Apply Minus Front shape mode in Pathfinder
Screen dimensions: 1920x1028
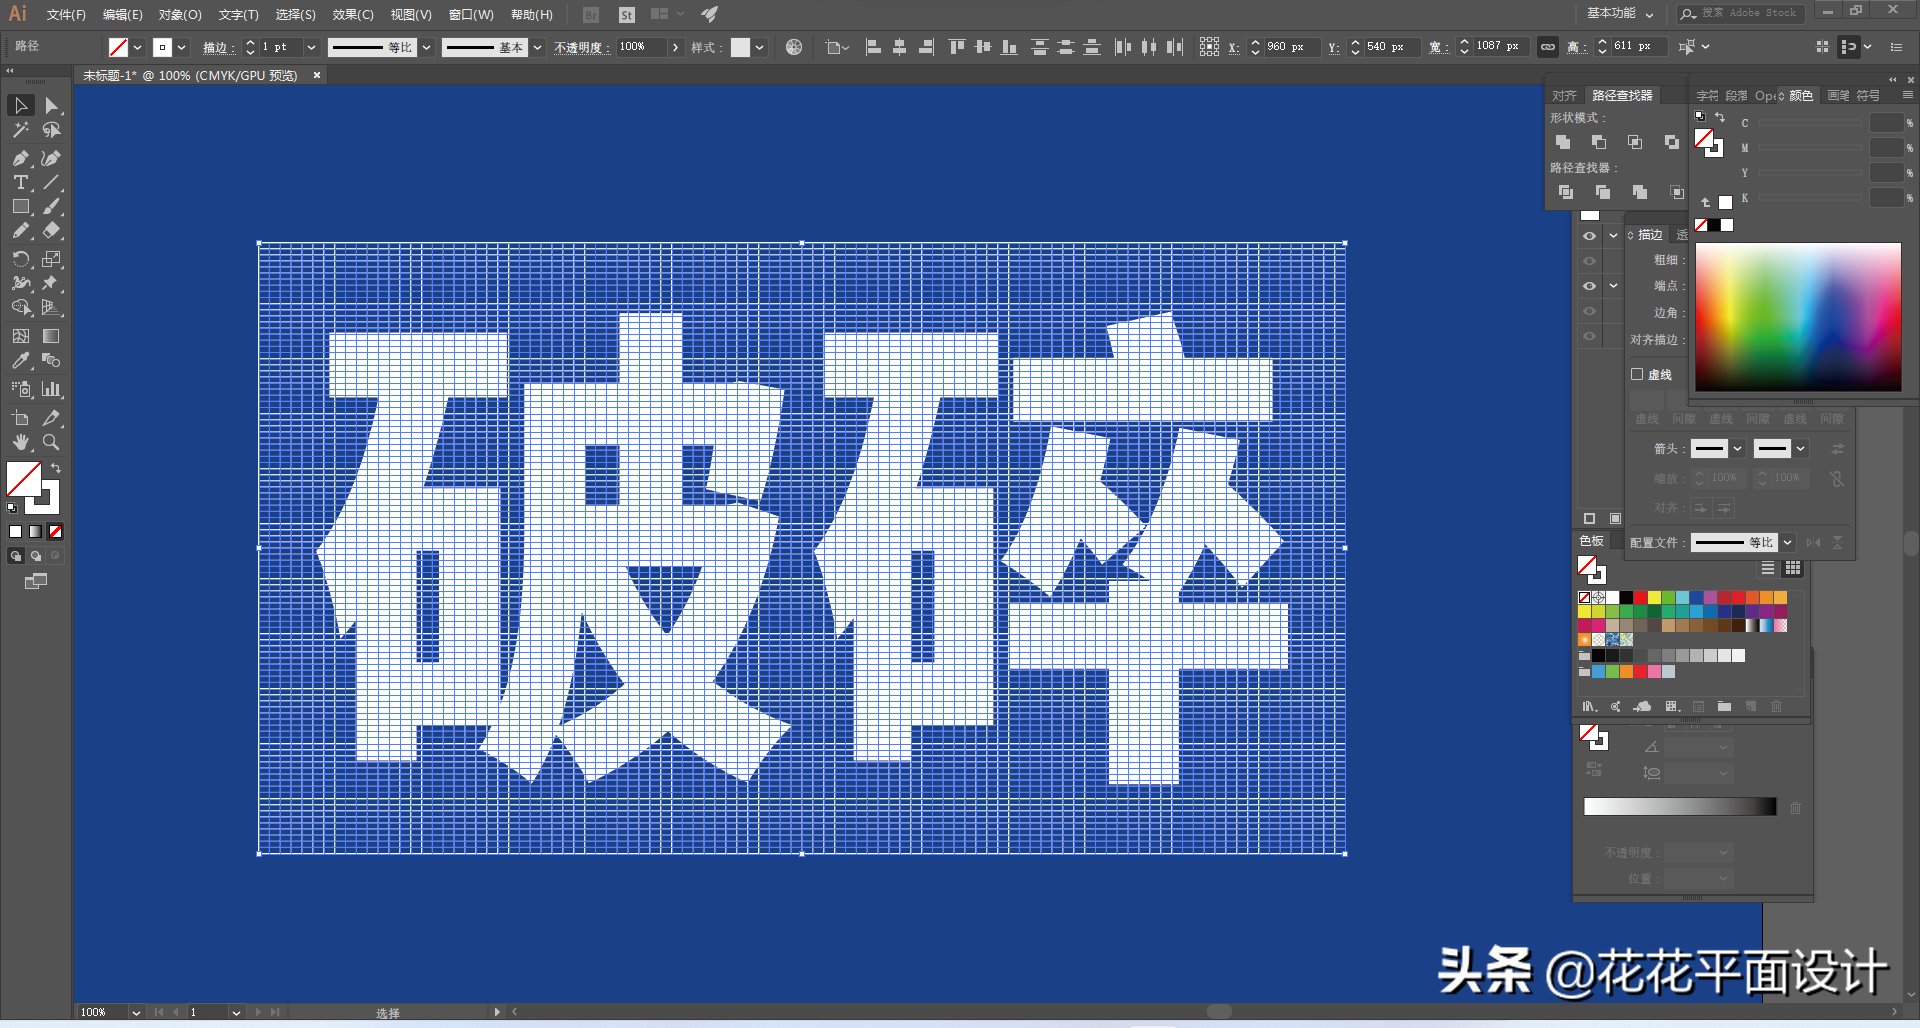pyautogui.click(x=1599, y=142)
